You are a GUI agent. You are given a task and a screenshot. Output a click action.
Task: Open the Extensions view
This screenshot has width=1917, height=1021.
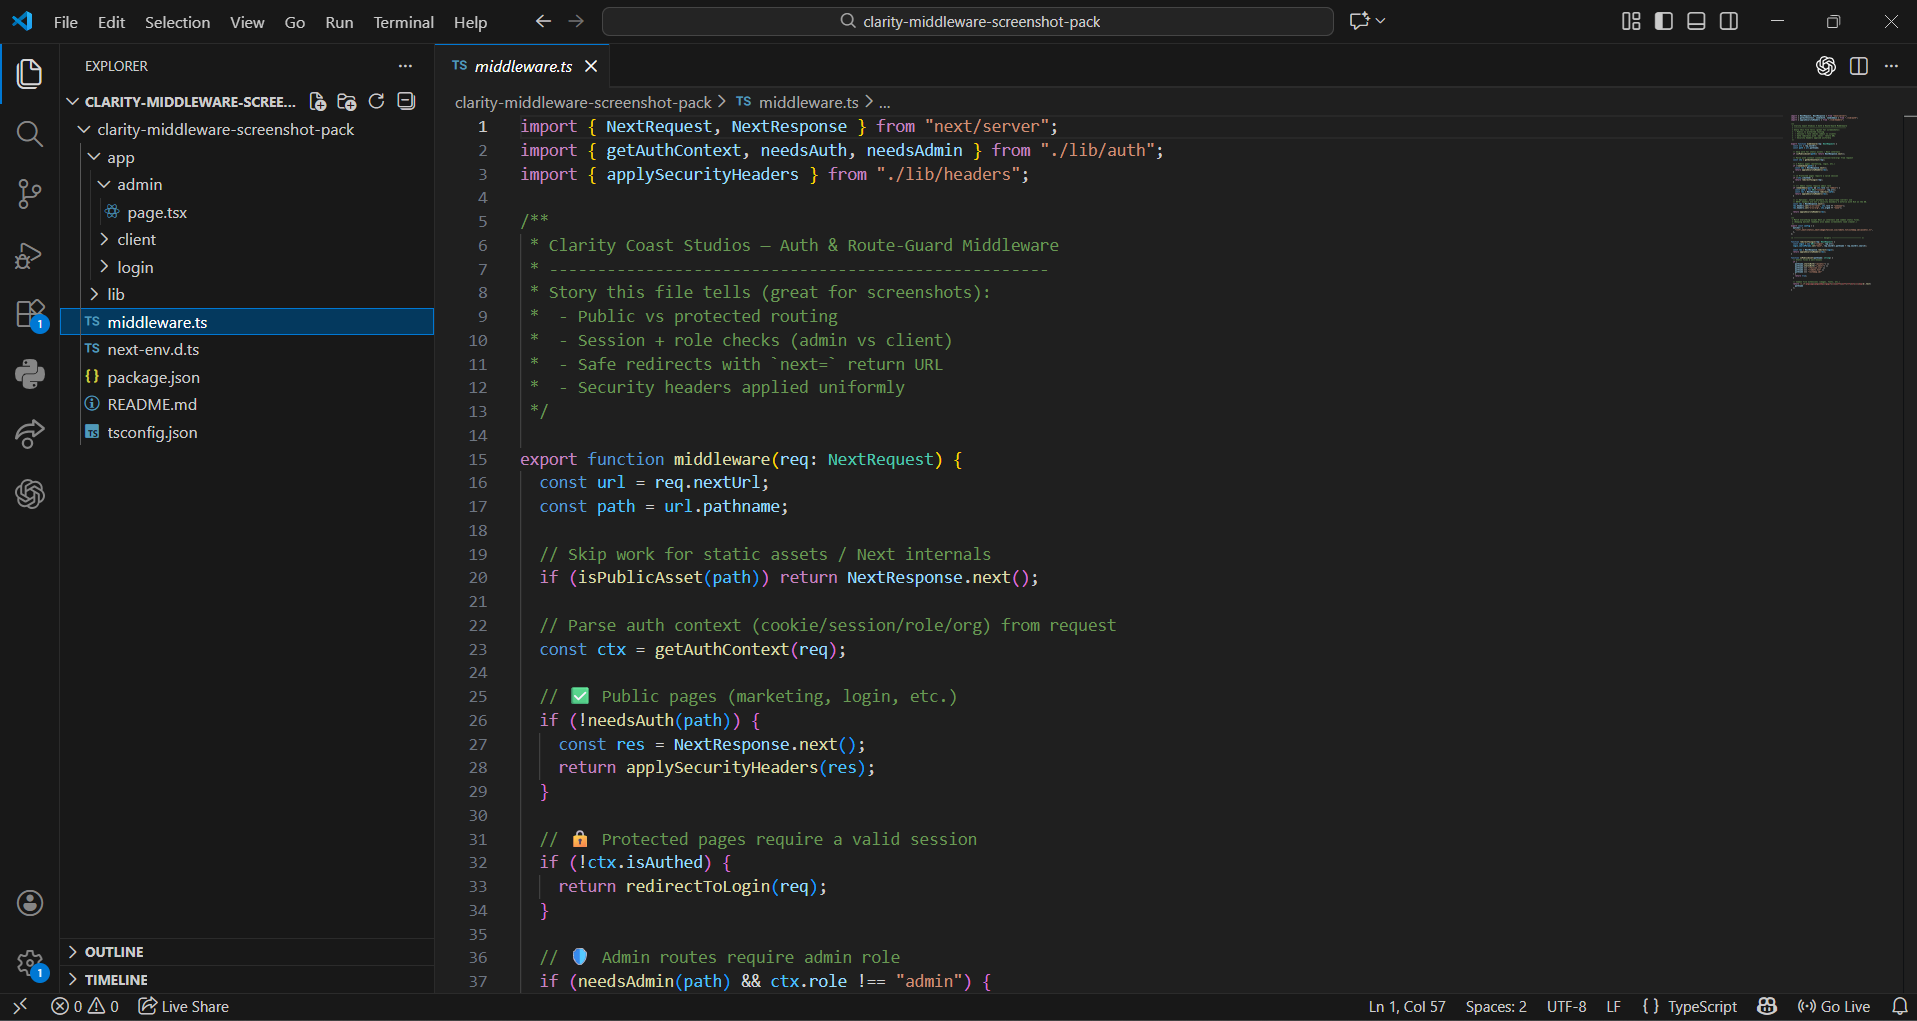29,314
